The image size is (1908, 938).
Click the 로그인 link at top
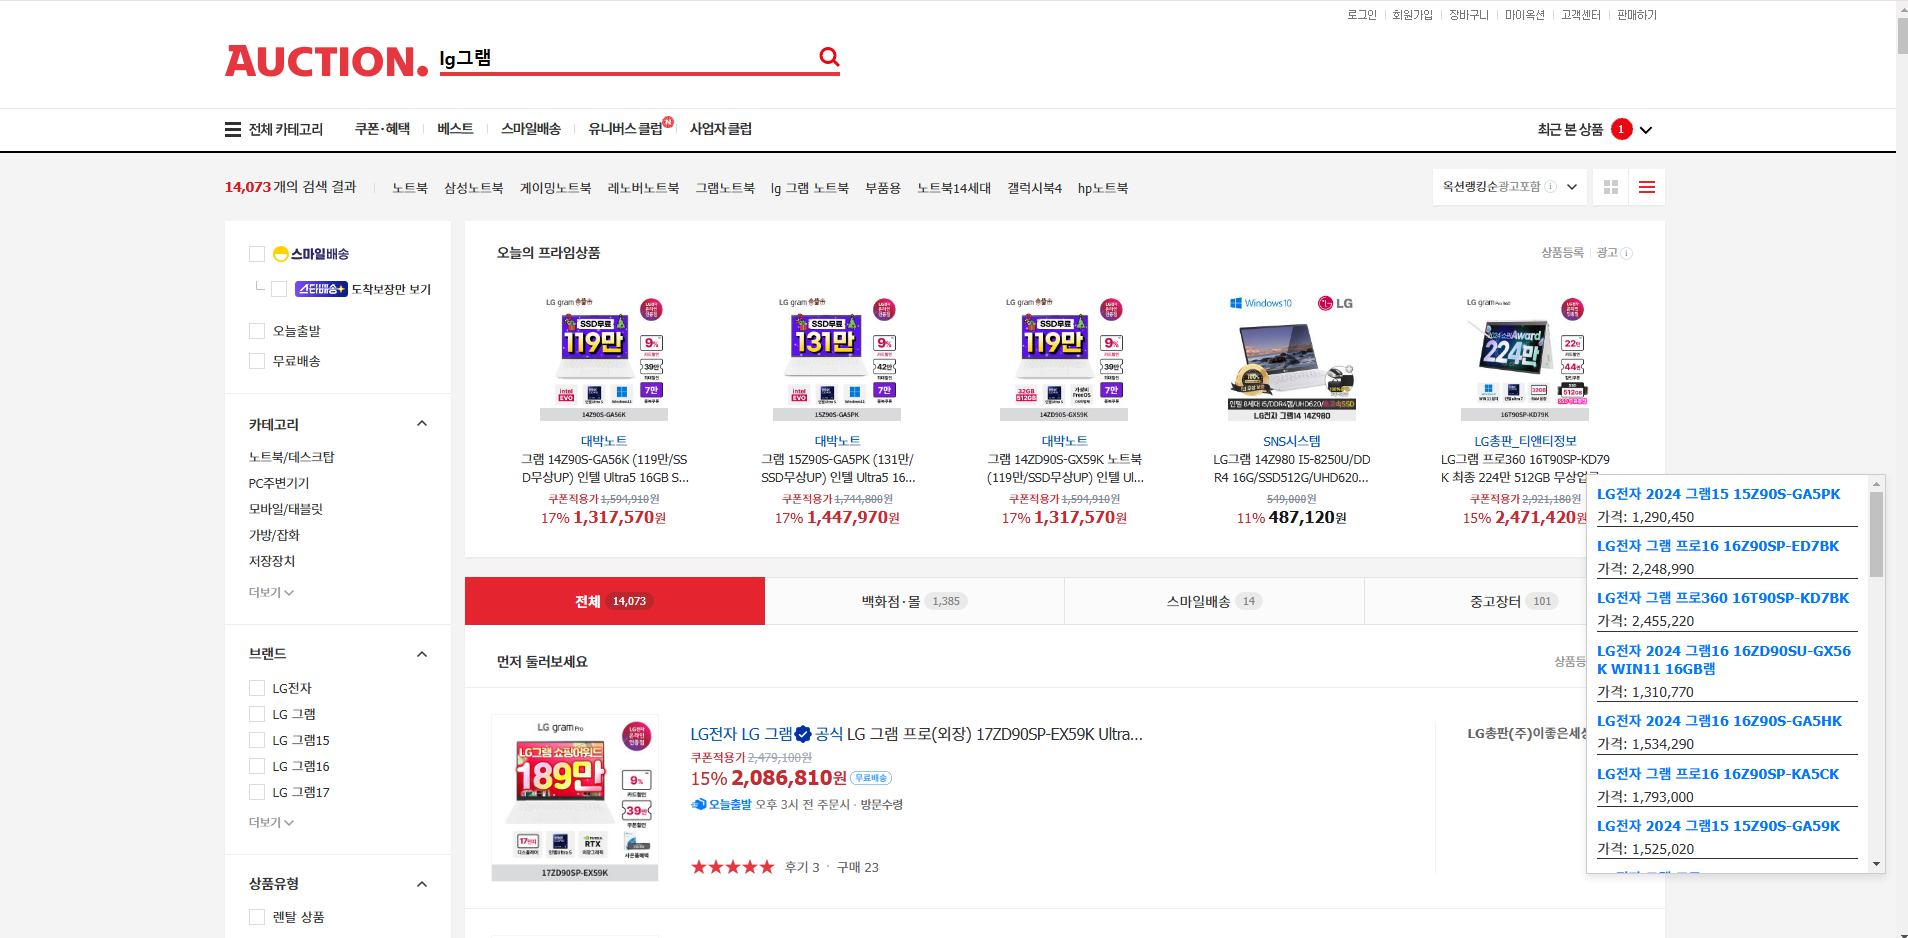pyautogui.click(x=1361, y=15)
